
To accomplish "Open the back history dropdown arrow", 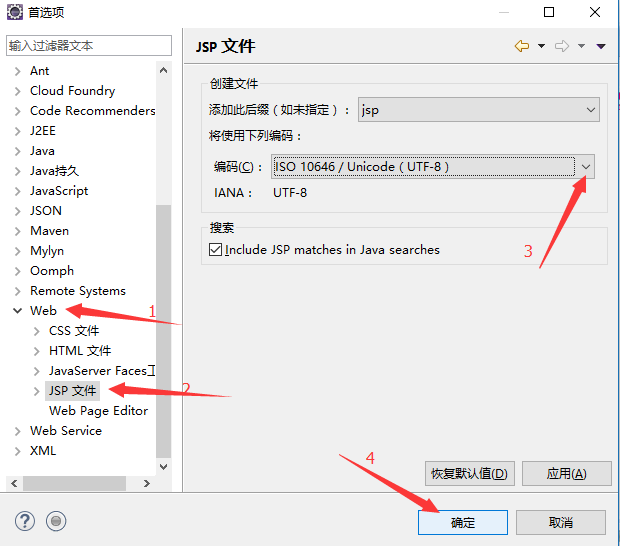I will [541, 46].
